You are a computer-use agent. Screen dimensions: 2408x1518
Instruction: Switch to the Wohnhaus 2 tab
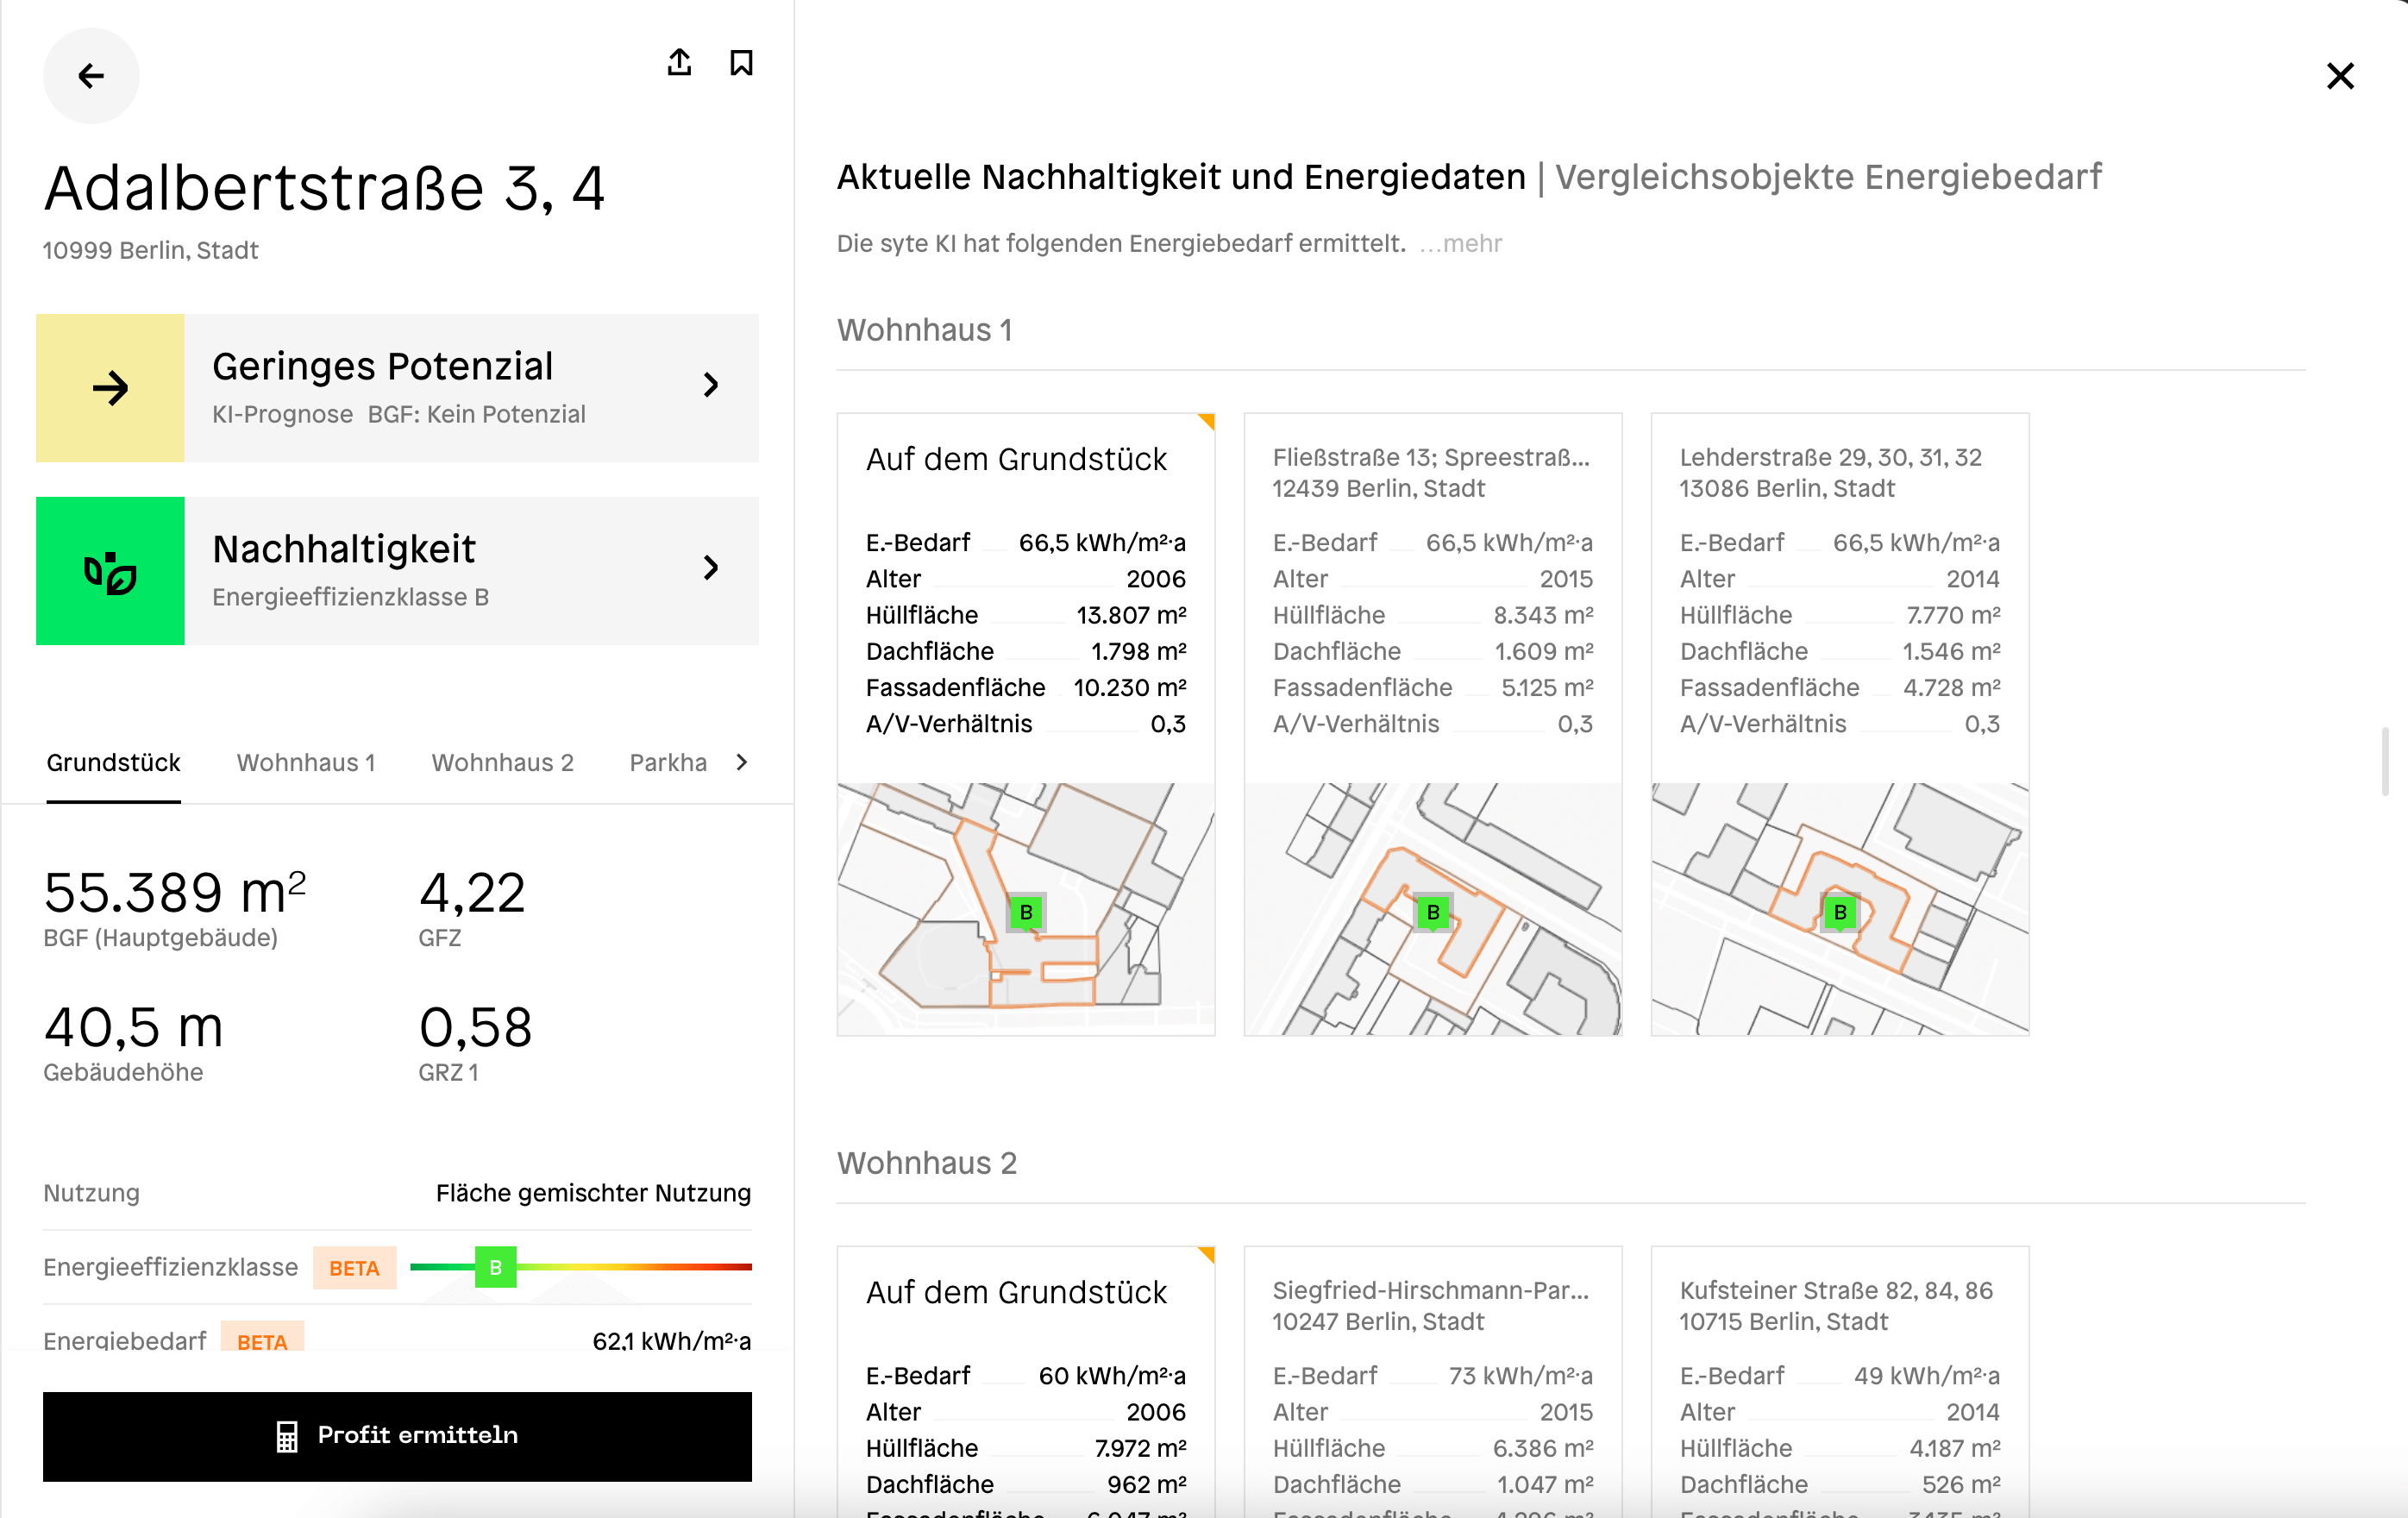(x=502, y=763)
